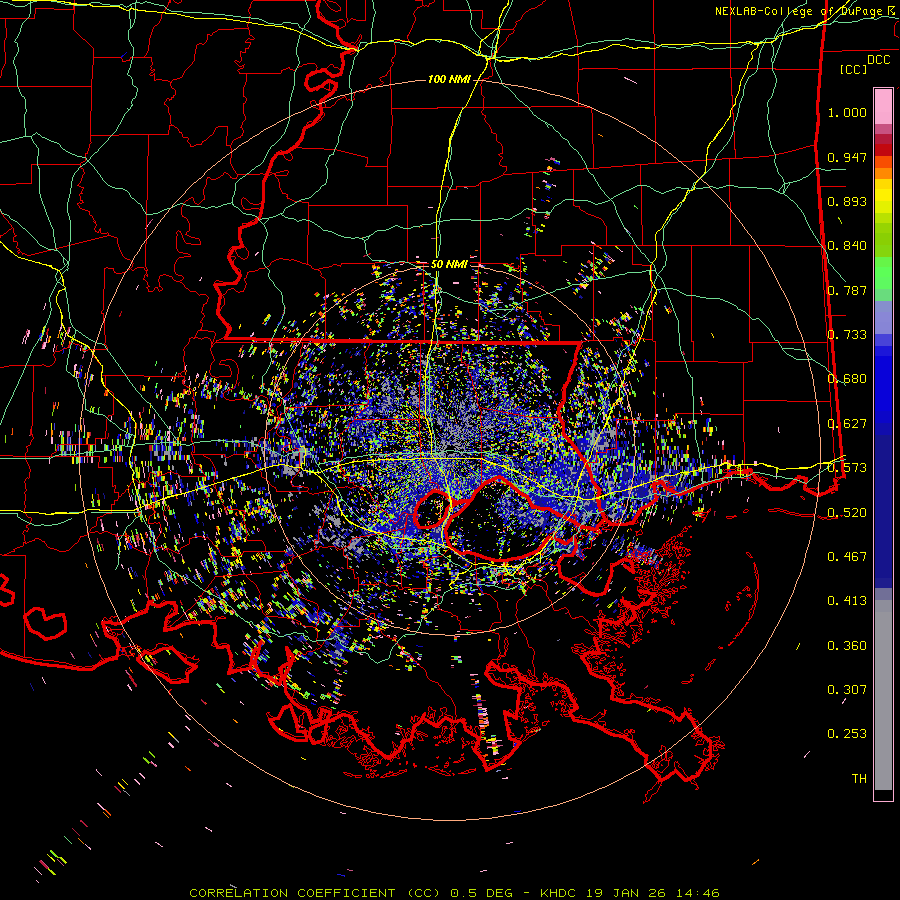The height and width of the screenshot is (900, 900).
Task: Select the 0.307 scale value
Action: click(x=847, y=690)
